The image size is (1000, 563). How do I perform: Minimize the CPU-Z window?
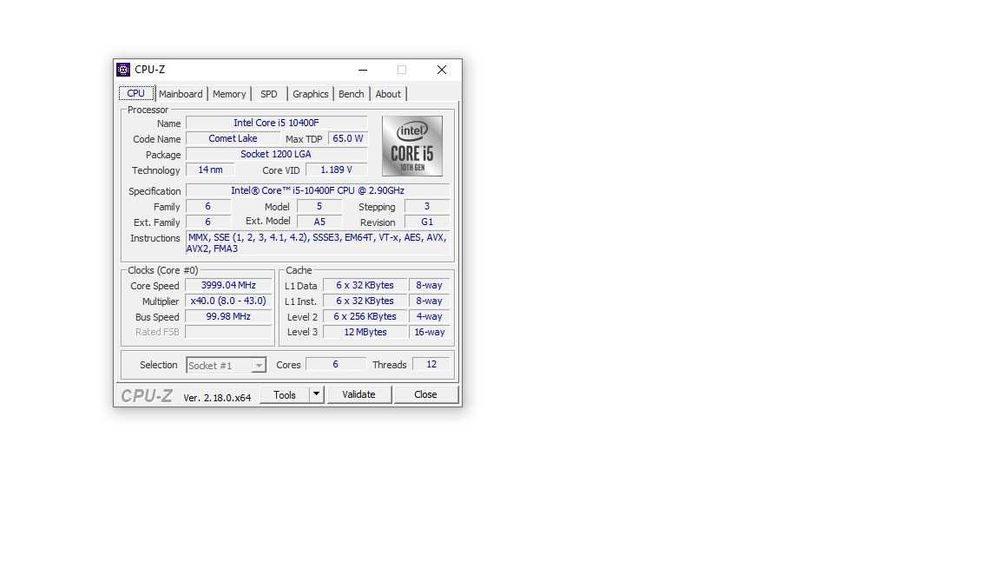(x=363, y=69)
